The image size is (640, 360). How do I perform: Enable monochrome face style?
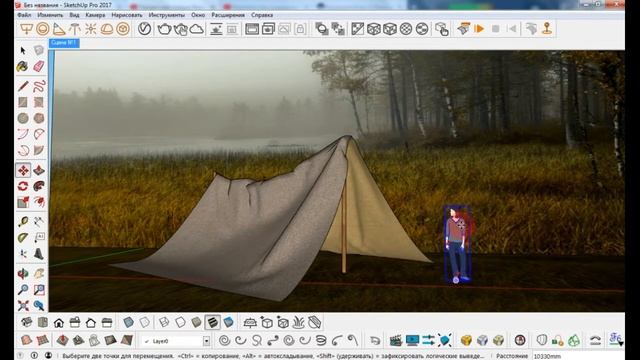point(229,322)
